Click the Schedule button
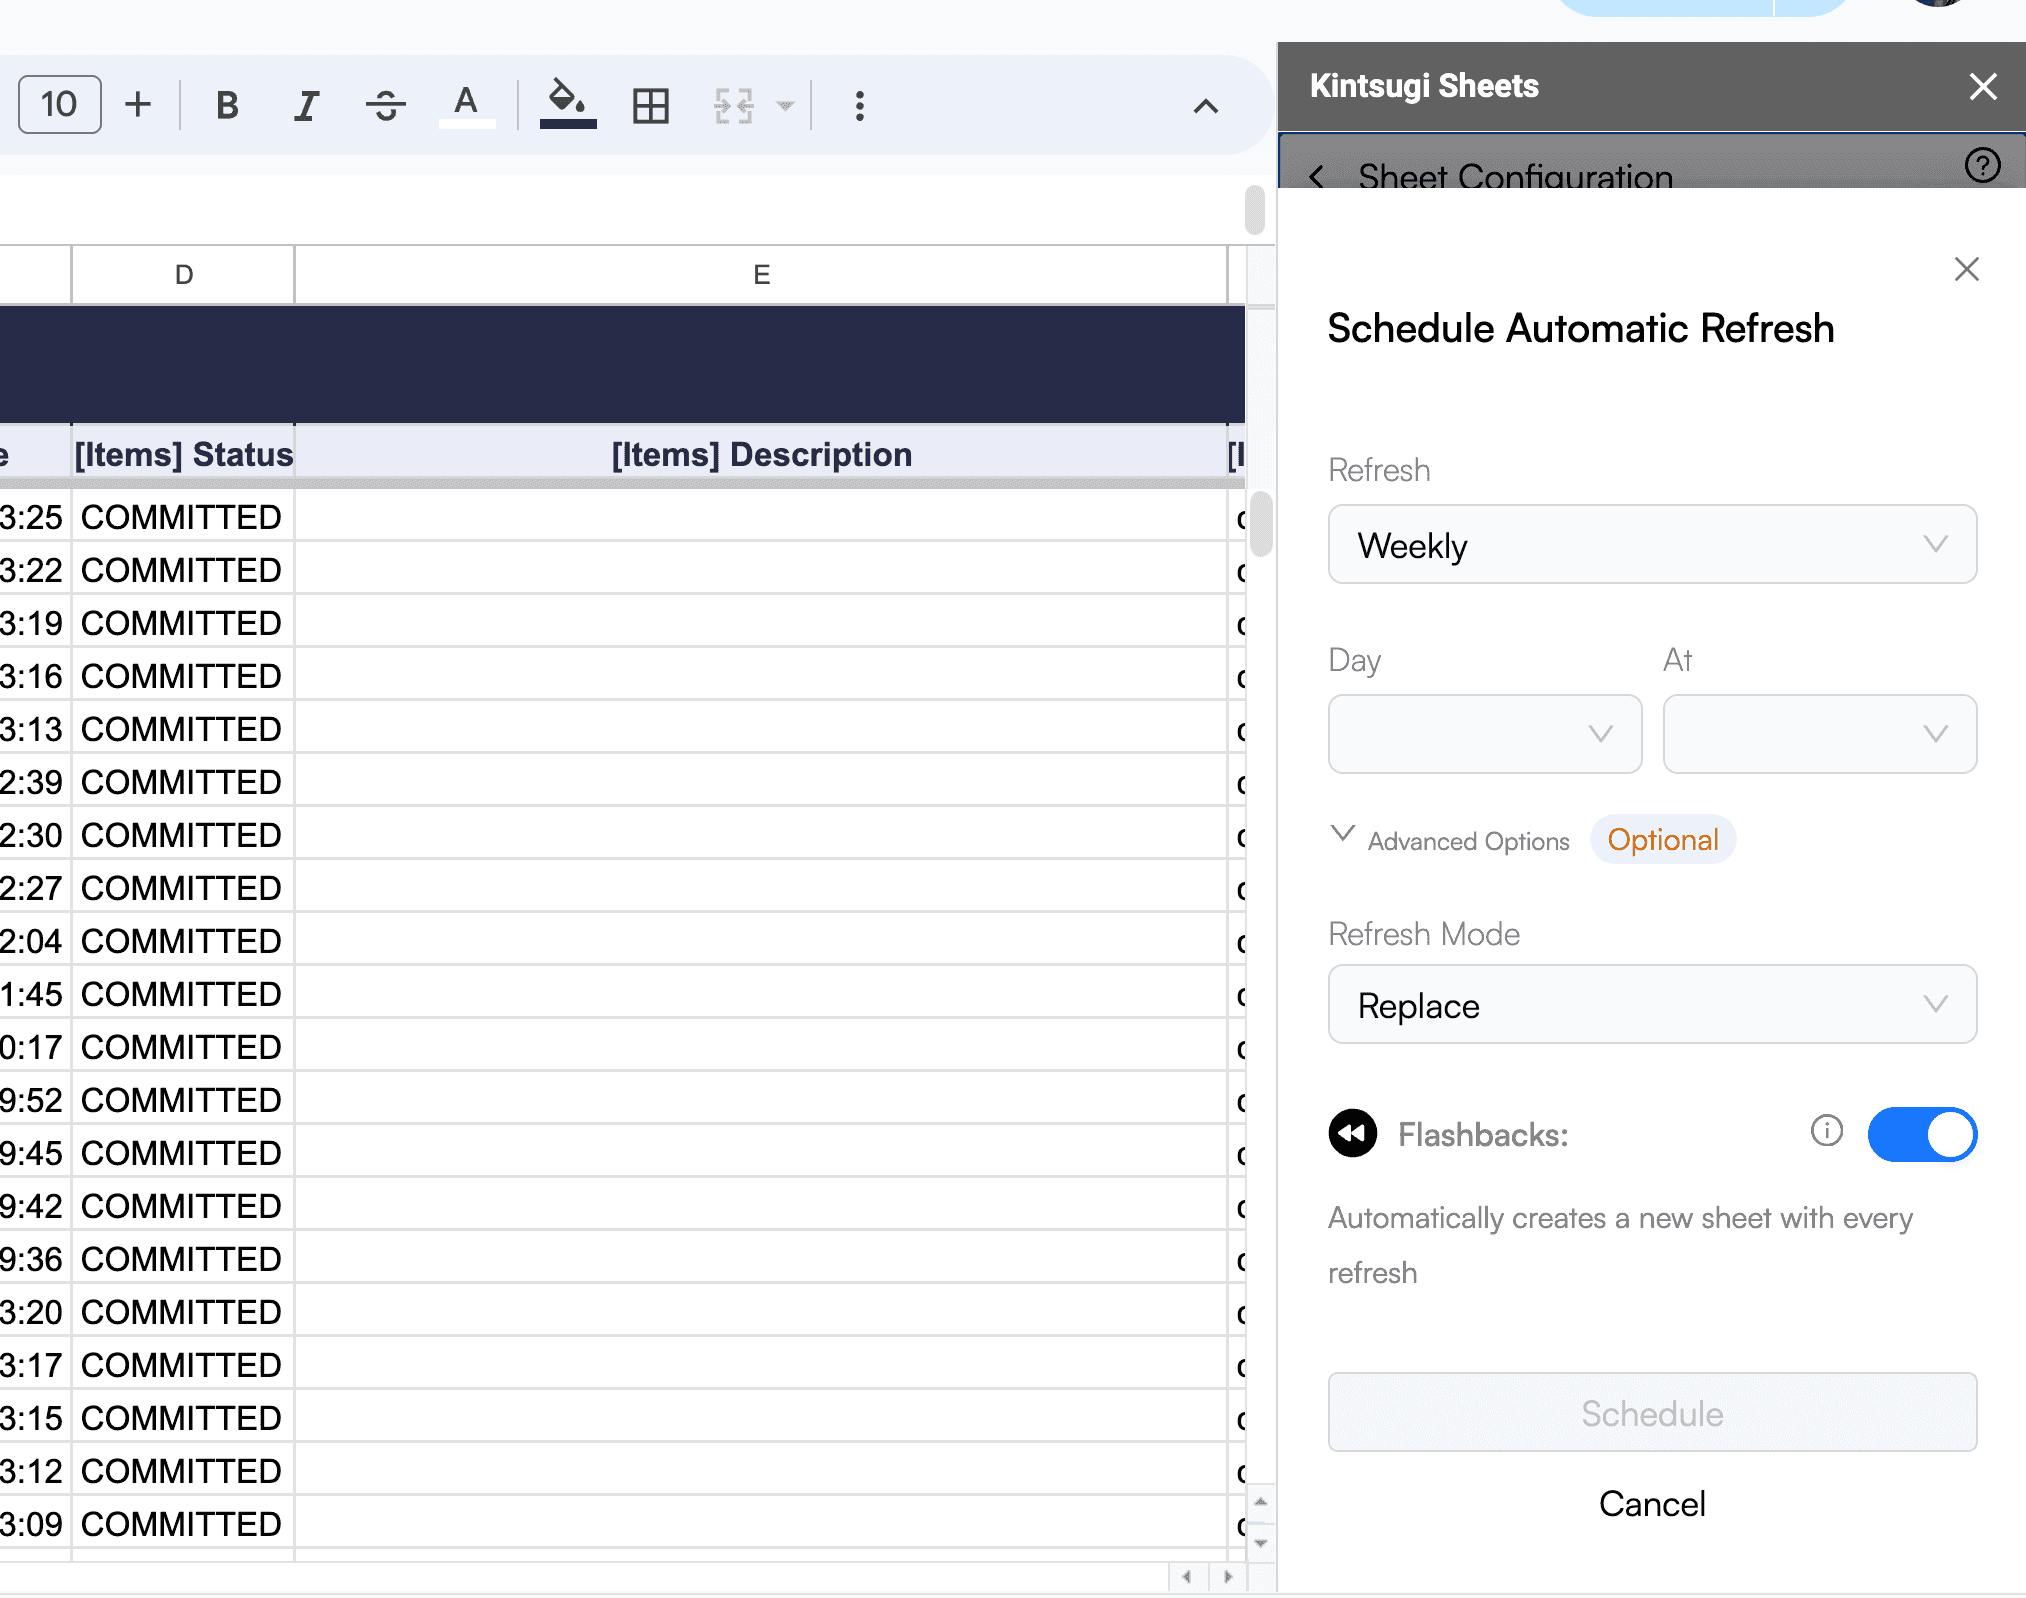 [1651, 1412]
